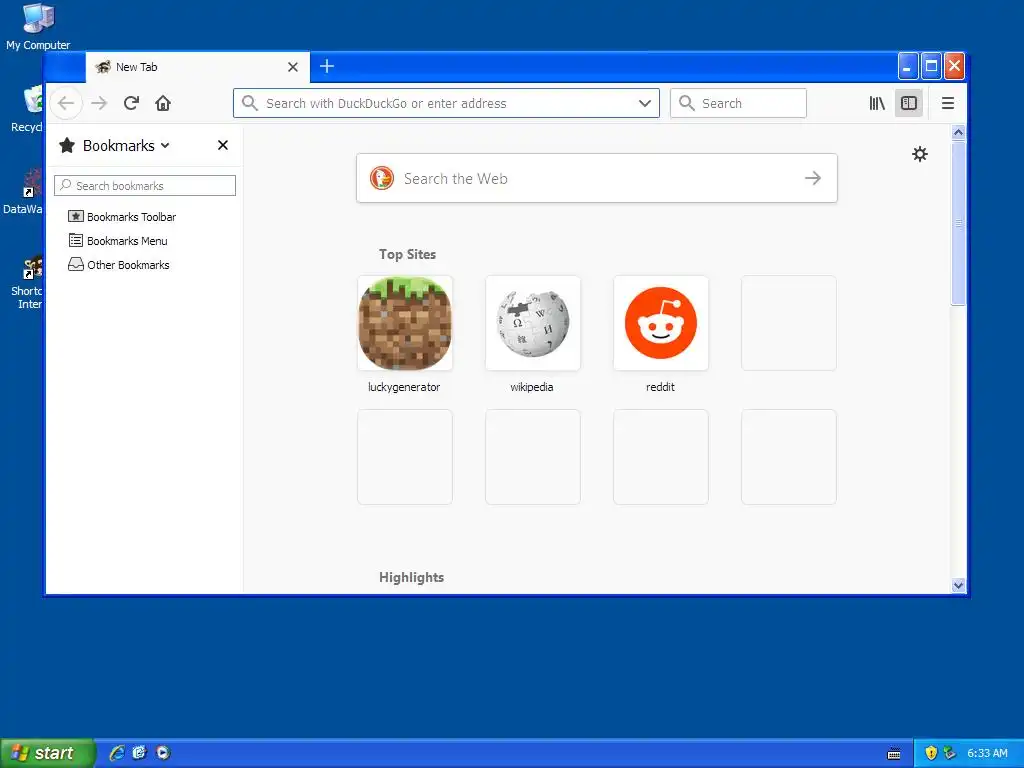Click the security shield tray icon

pyautogui.click(x=931, y=753)
